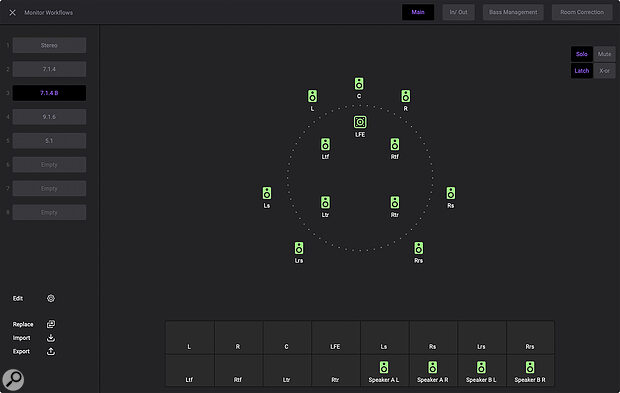Screen dimensions: 620x393
Task: Close the Monitor Workflows panel
Action: [x=13, y=13]
